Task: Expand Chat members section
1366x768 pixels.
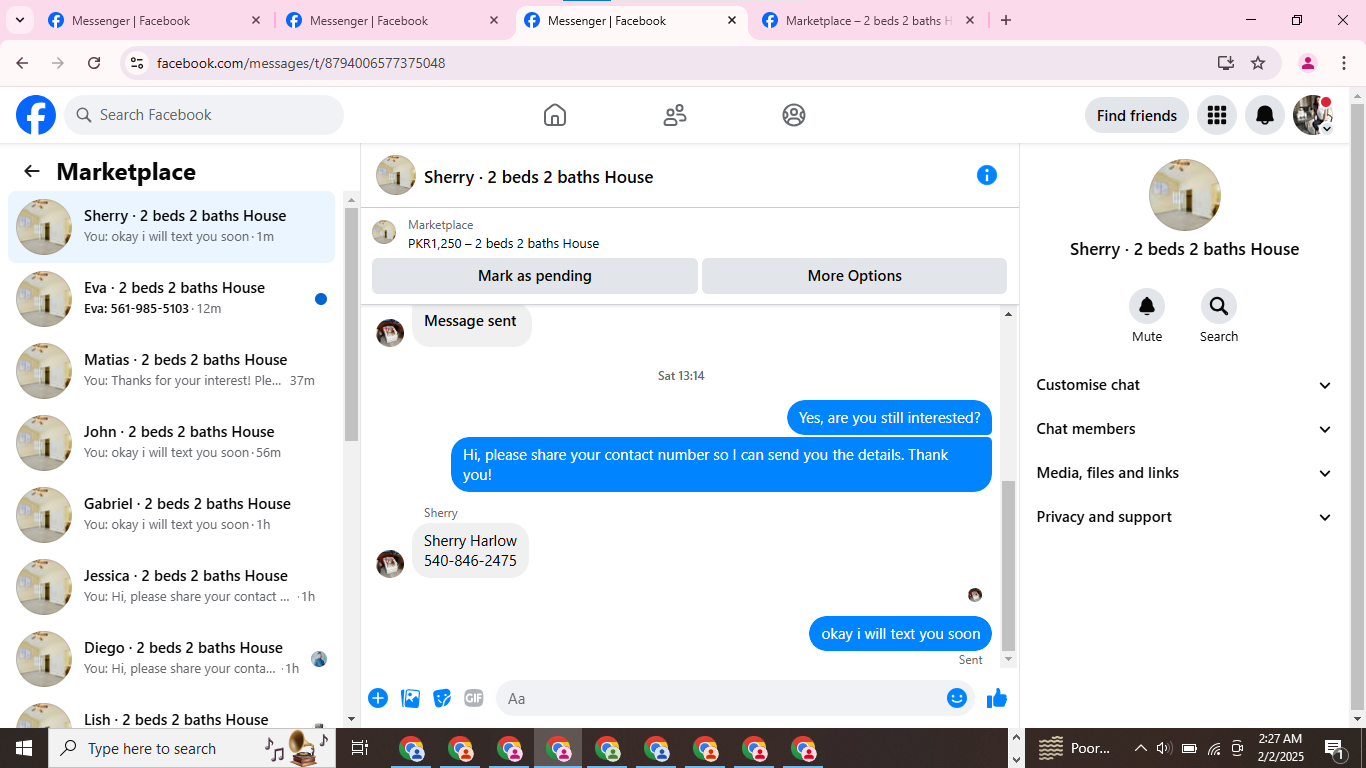Action: pyautogui.click(x=1185, y=429)
